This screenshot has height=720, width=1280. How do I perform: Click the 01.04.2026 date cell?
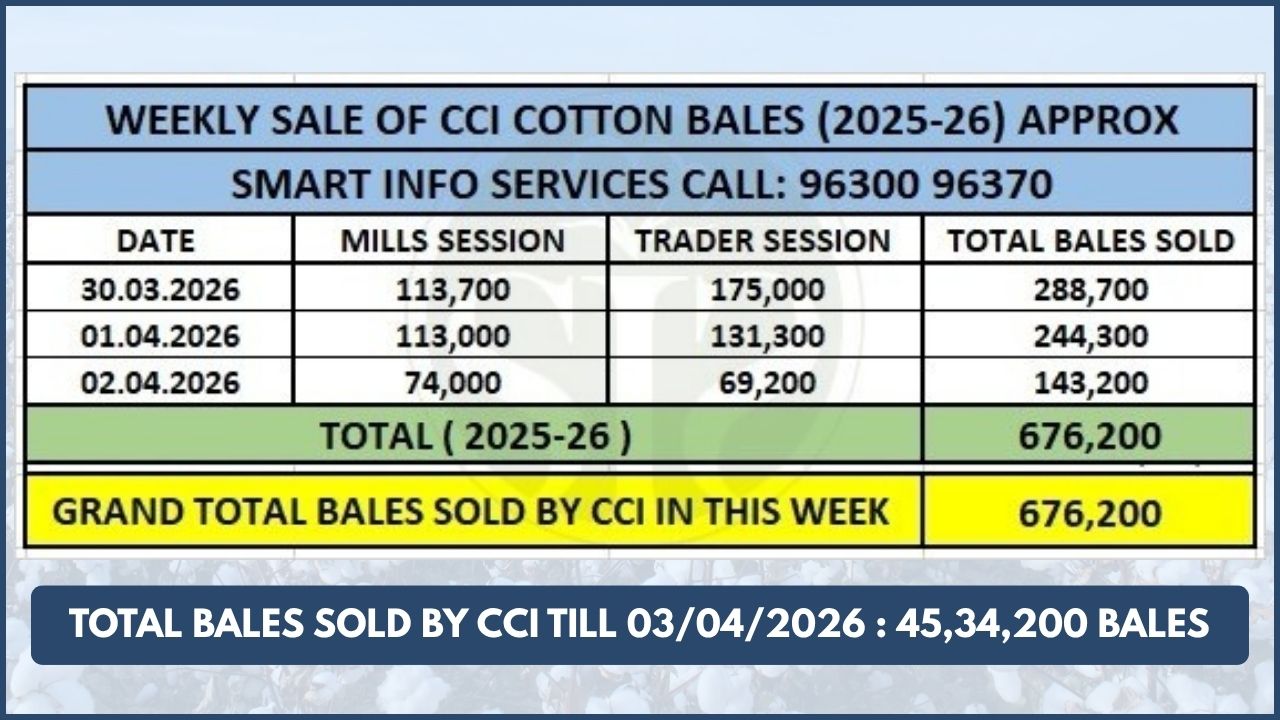(160, 337)
